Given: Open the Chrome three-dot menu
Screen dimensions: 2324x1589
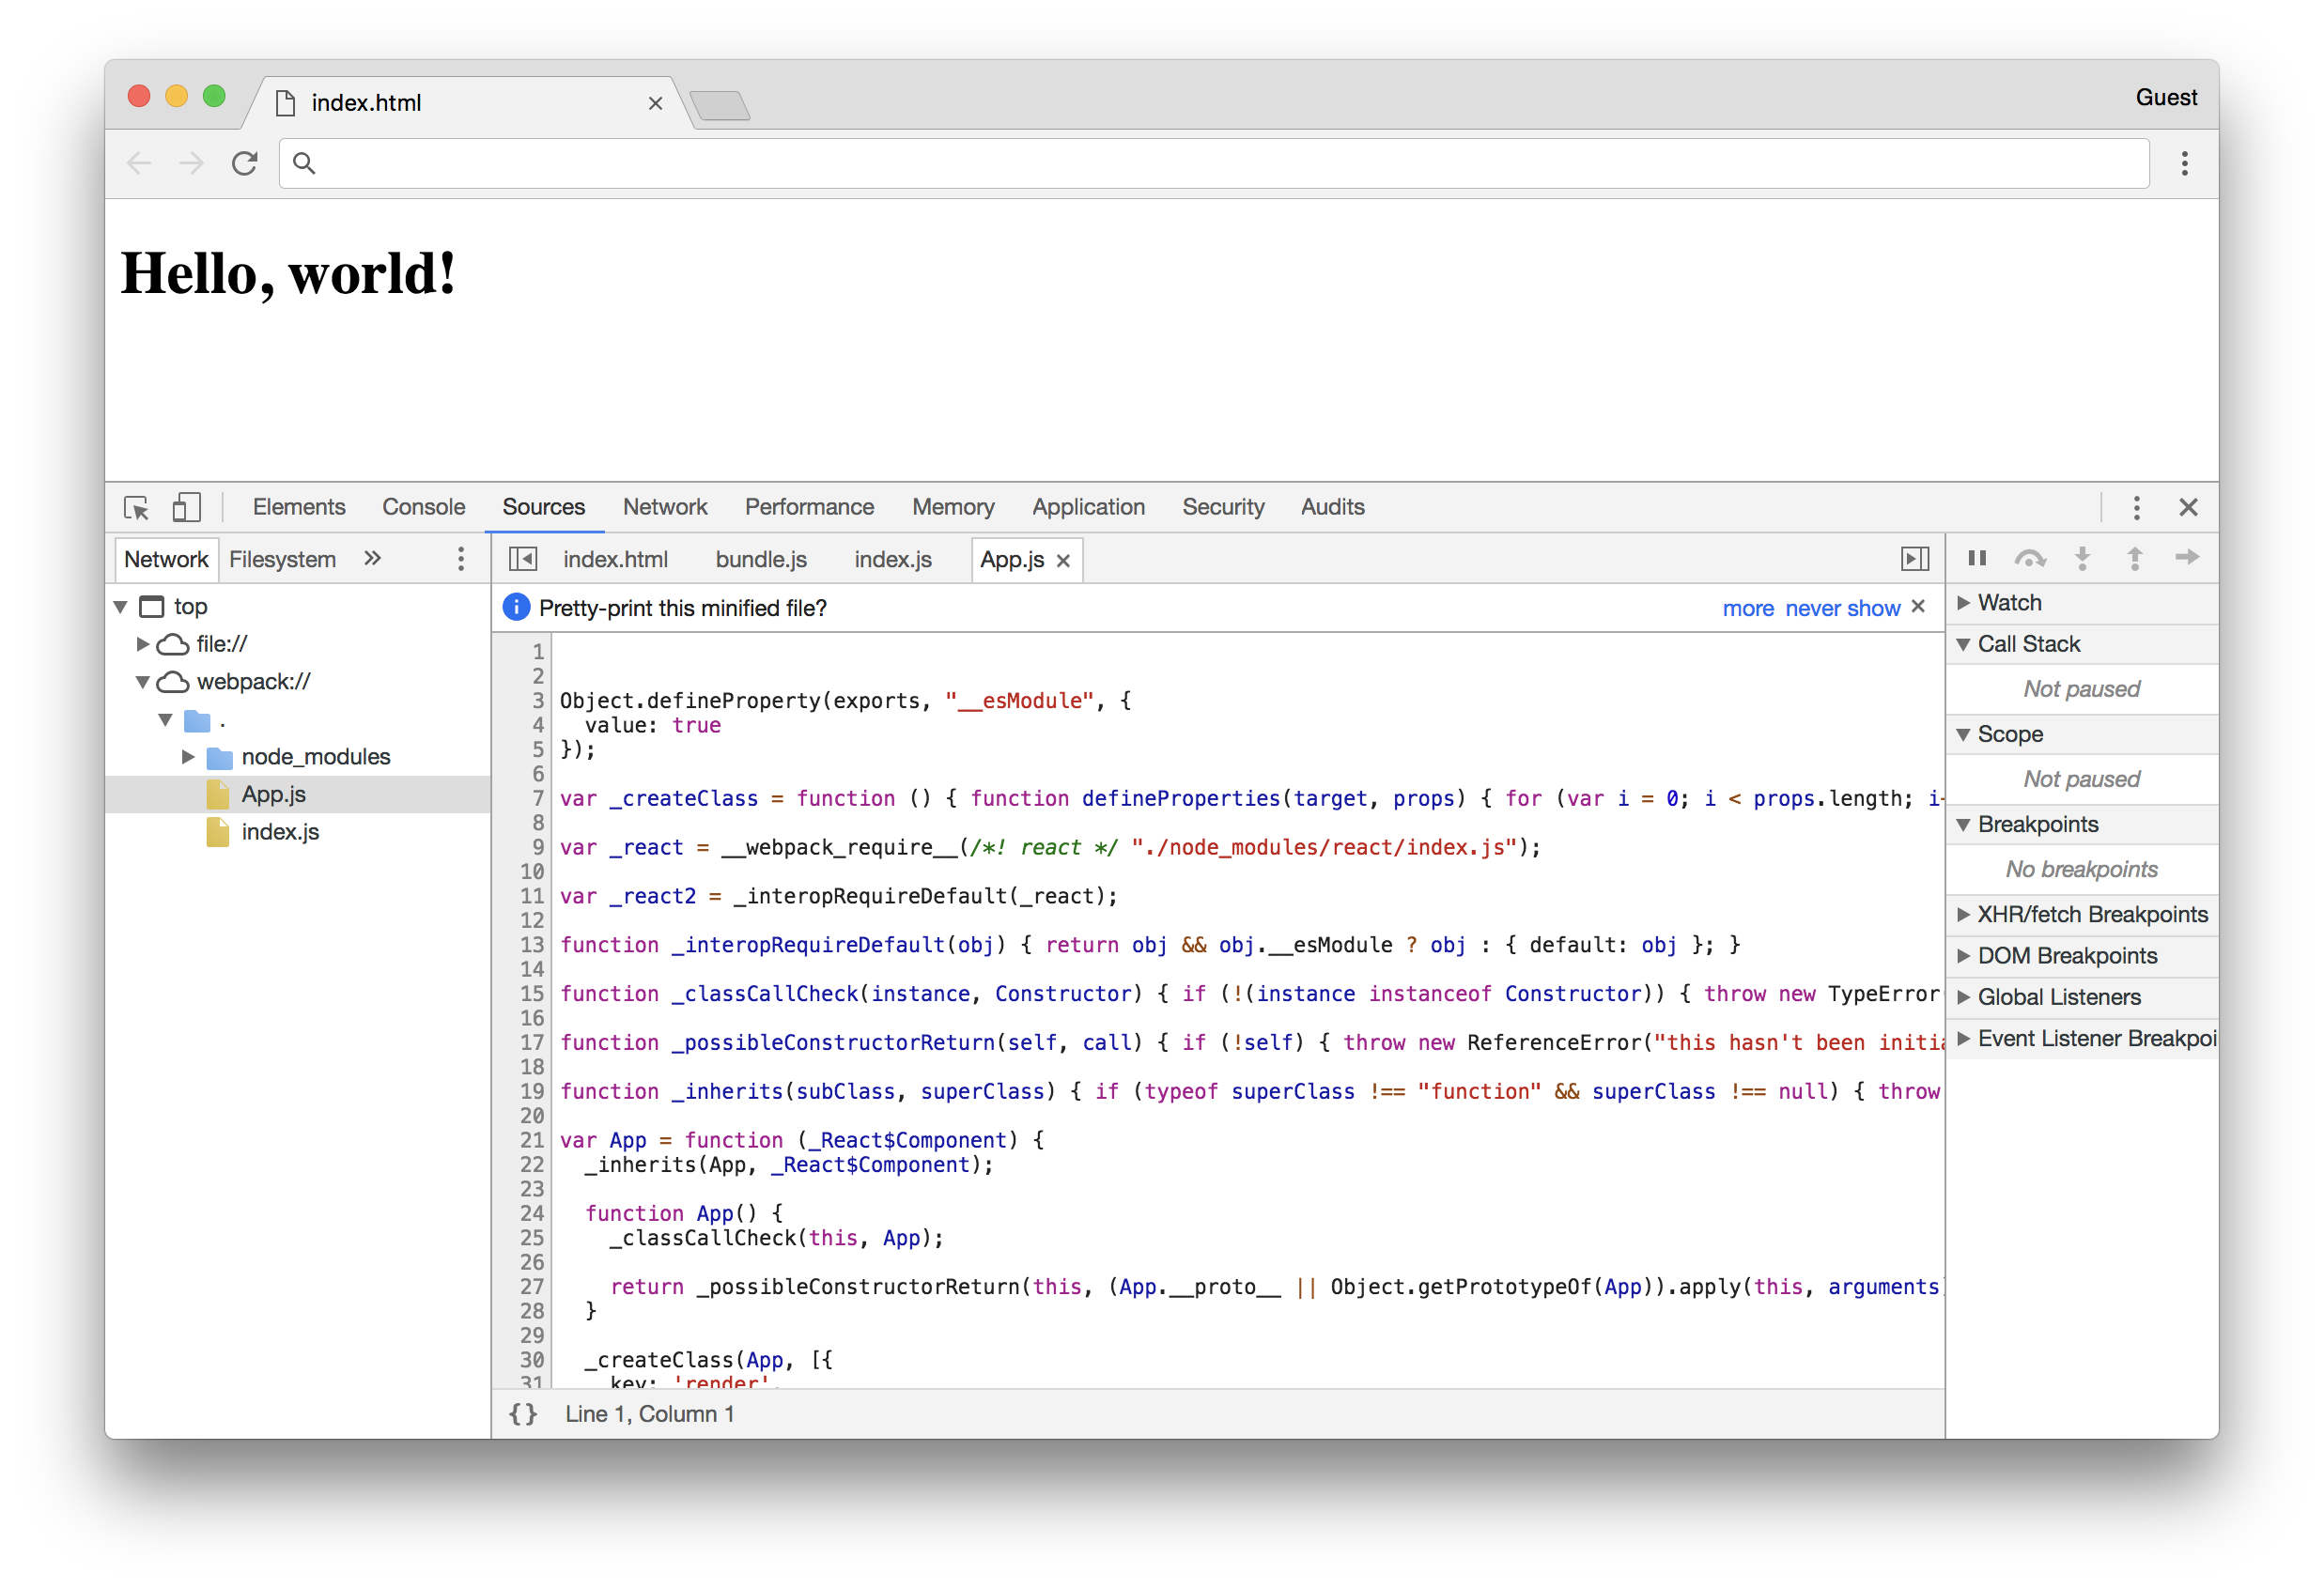Looking at the screenshot, I should (x=2184, y=163).
